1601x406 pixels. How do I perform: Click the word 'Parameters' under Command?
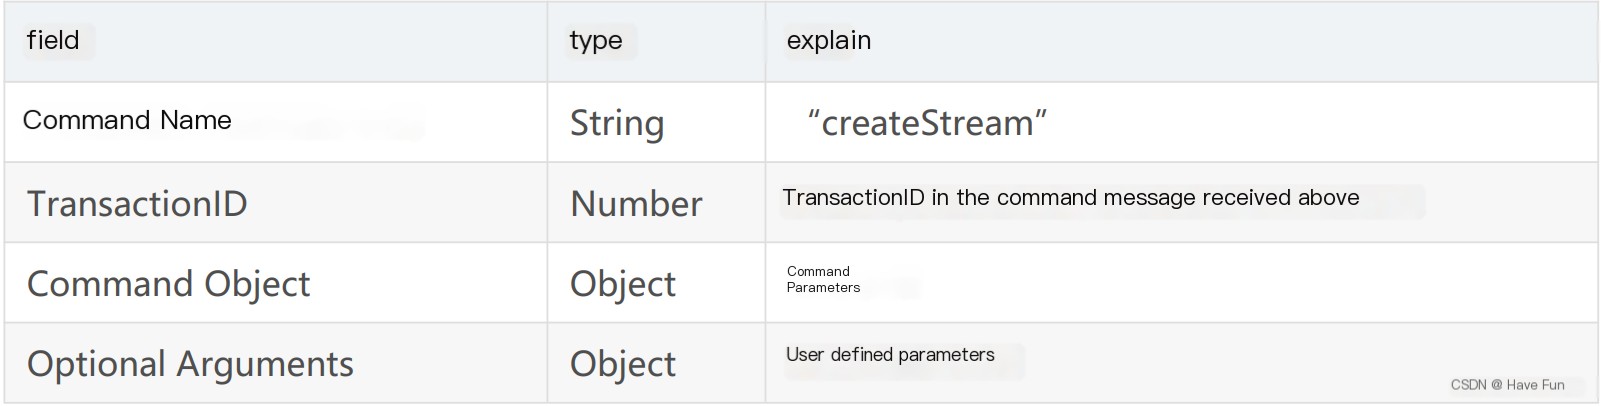pyautogui.click(x=823, y=288)
